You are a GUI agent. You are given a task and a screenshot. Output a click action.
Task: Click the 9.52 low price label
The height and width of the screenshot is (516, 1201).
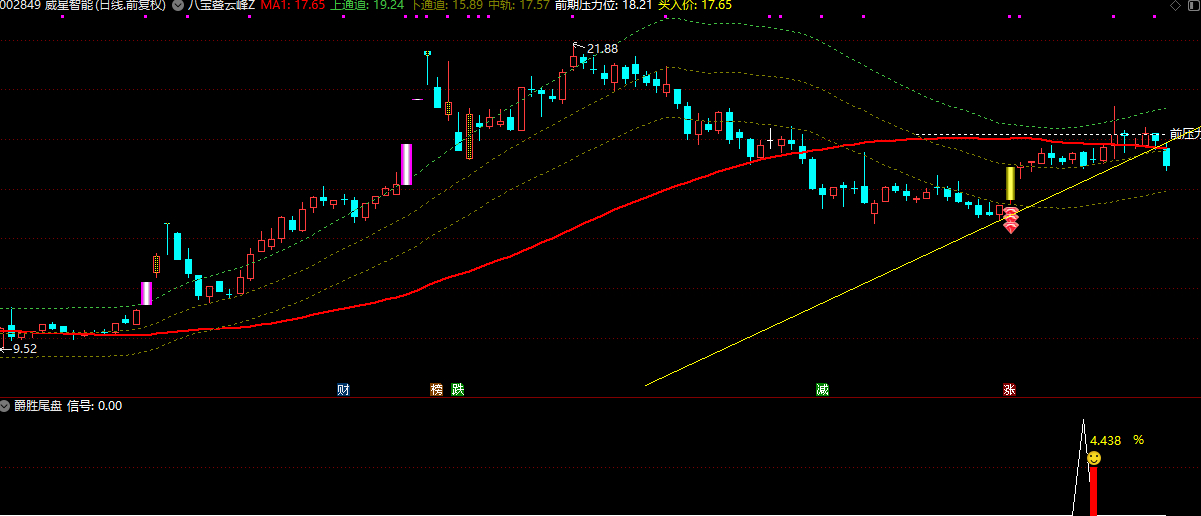24,349
